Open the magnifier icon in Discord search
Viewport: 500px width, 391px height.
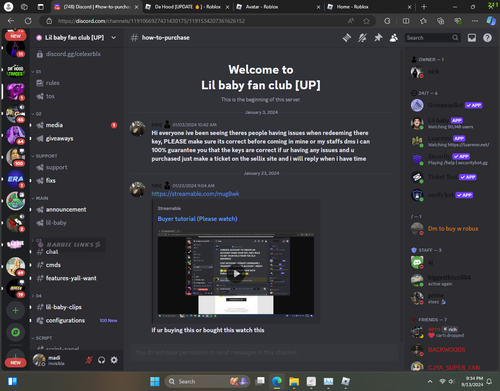455,38
